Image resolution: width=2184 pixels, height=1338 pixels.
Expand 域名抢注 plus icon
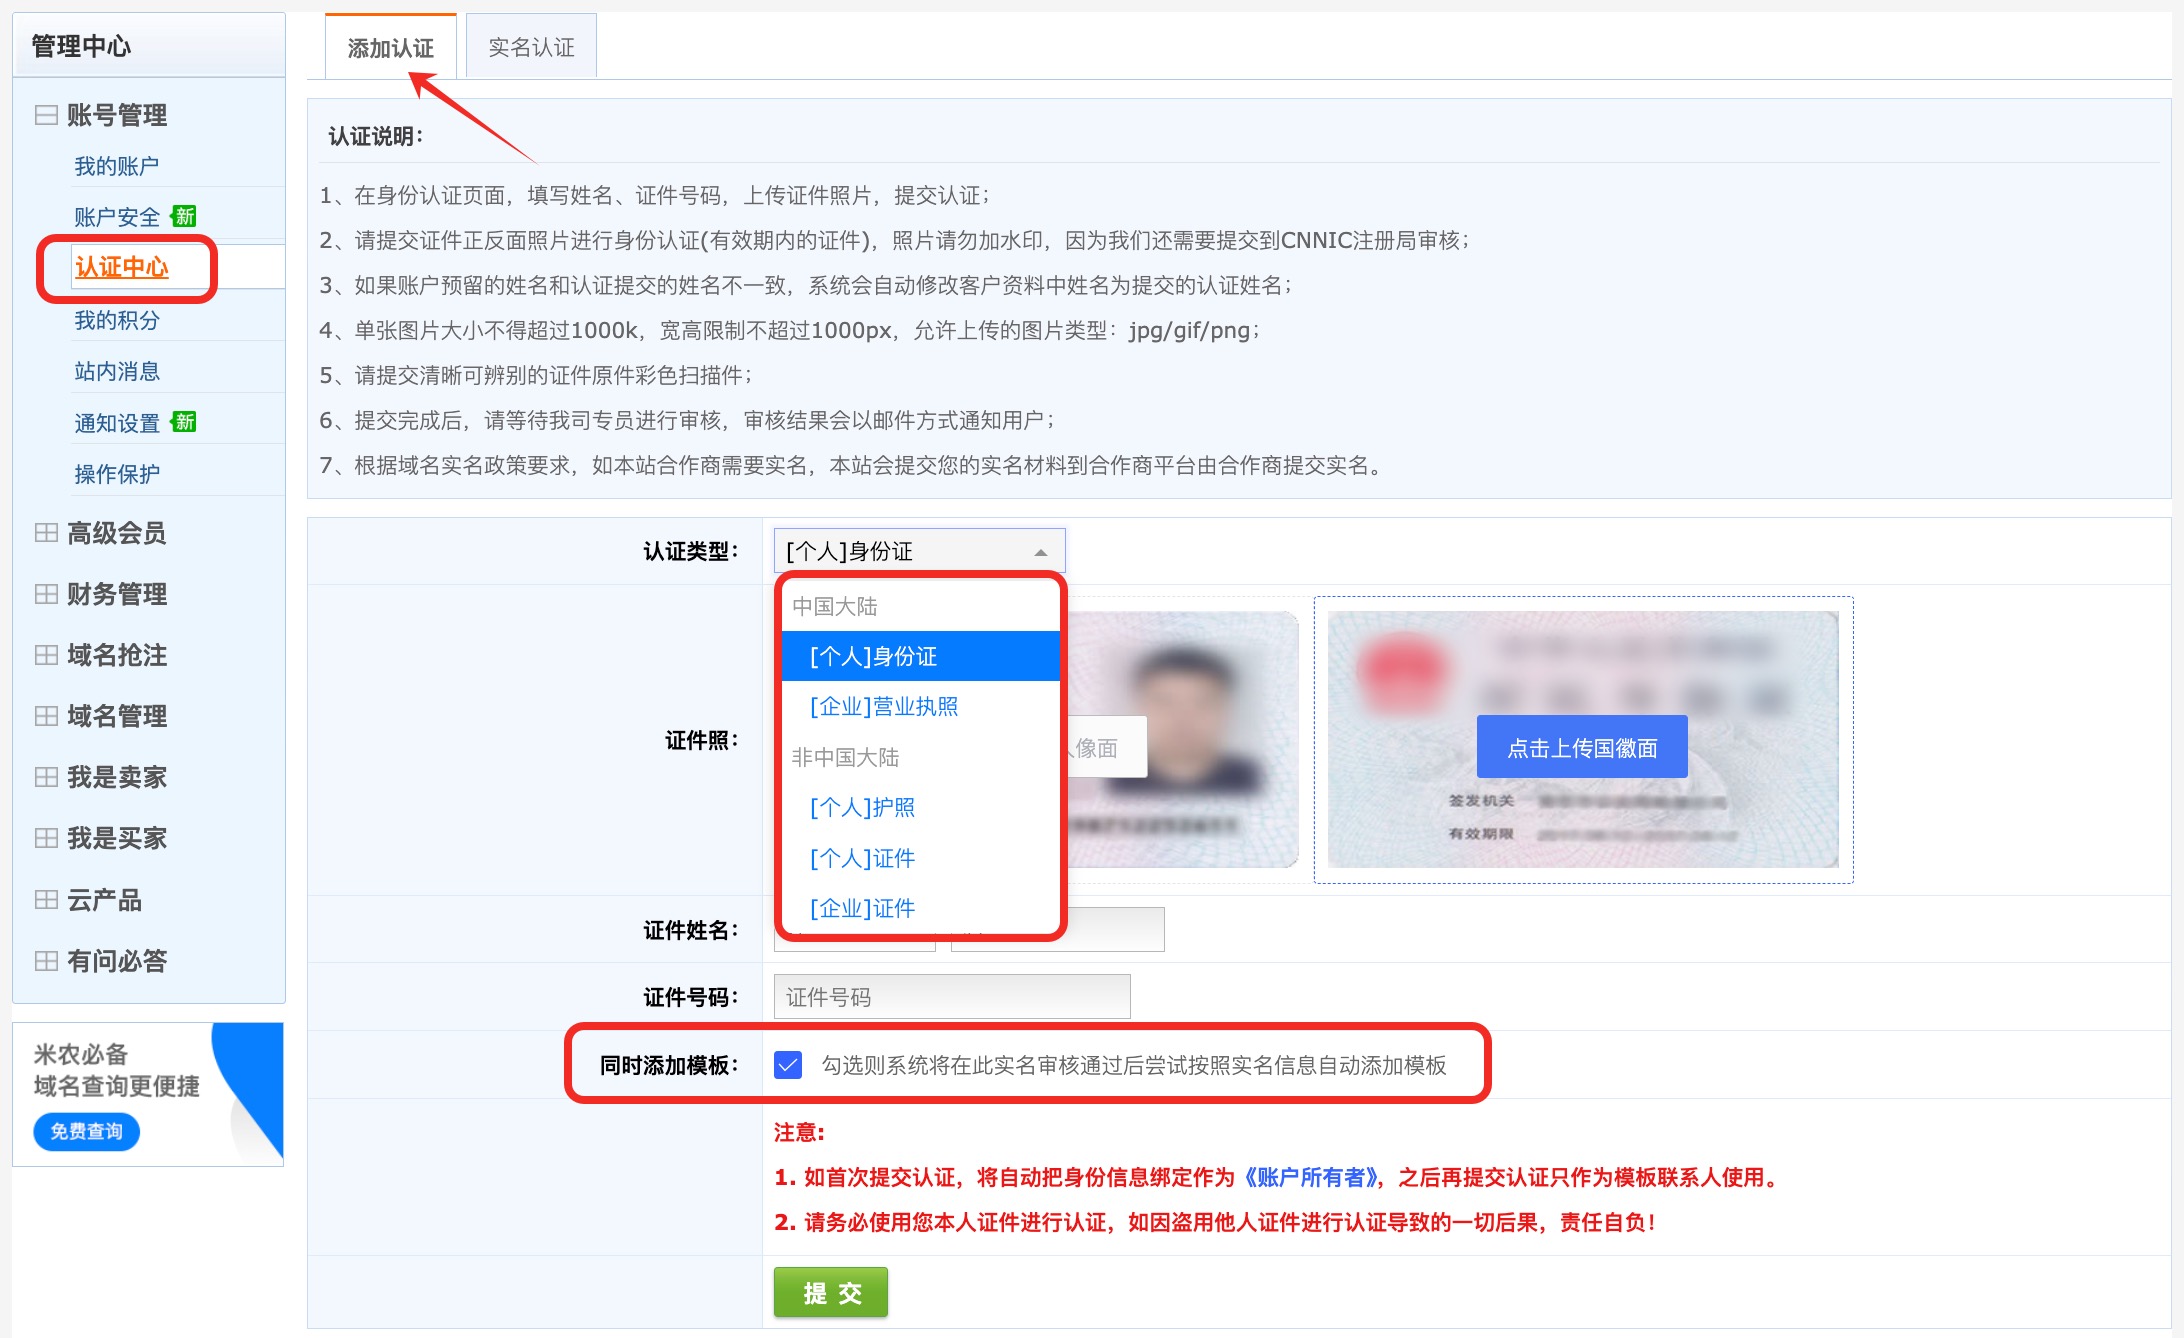46,655
